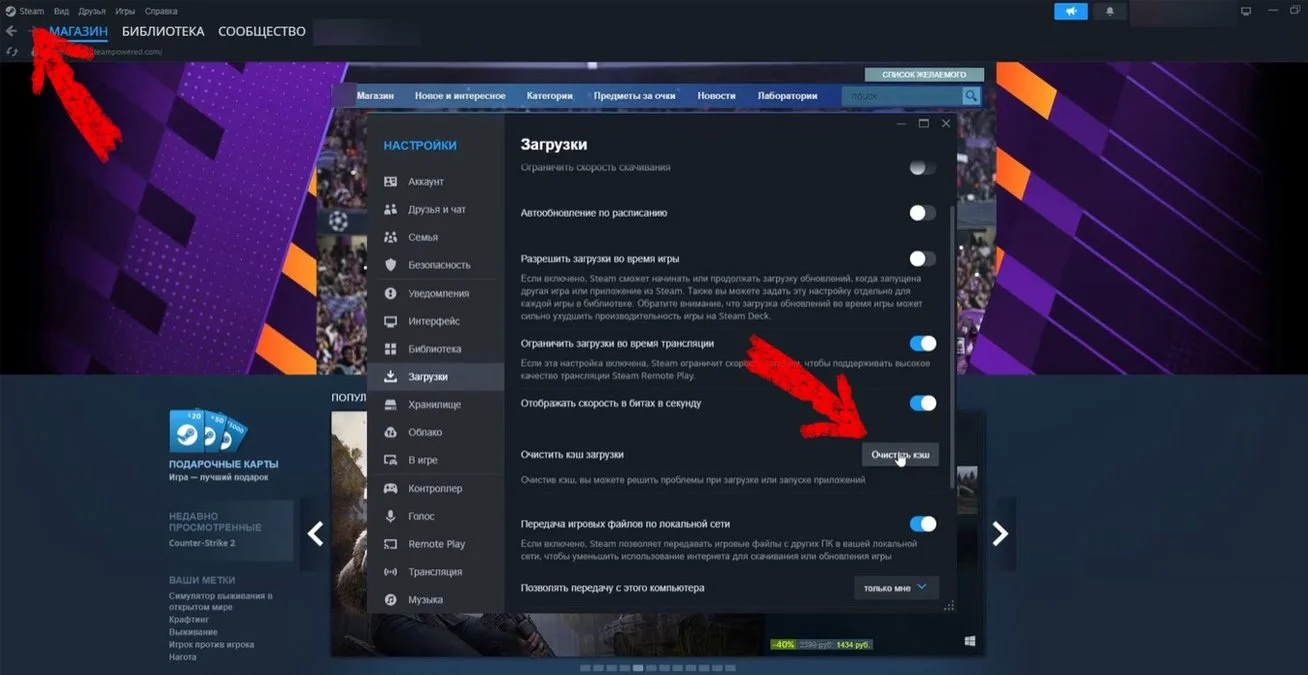Open the 'только мне' dropdown
1308x675 pixels.
[x=896, y=588]
